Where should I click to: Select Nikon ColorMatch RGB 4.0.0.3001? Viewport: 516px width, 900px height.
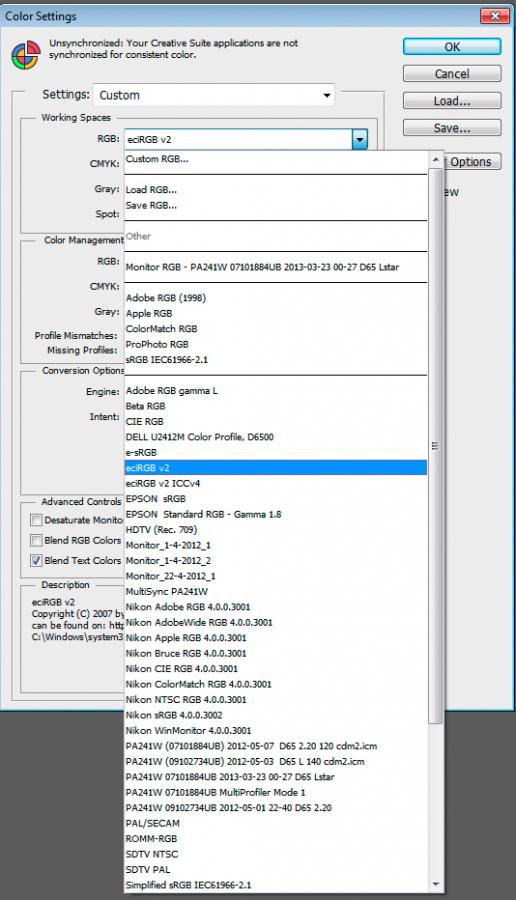[276, 684]
